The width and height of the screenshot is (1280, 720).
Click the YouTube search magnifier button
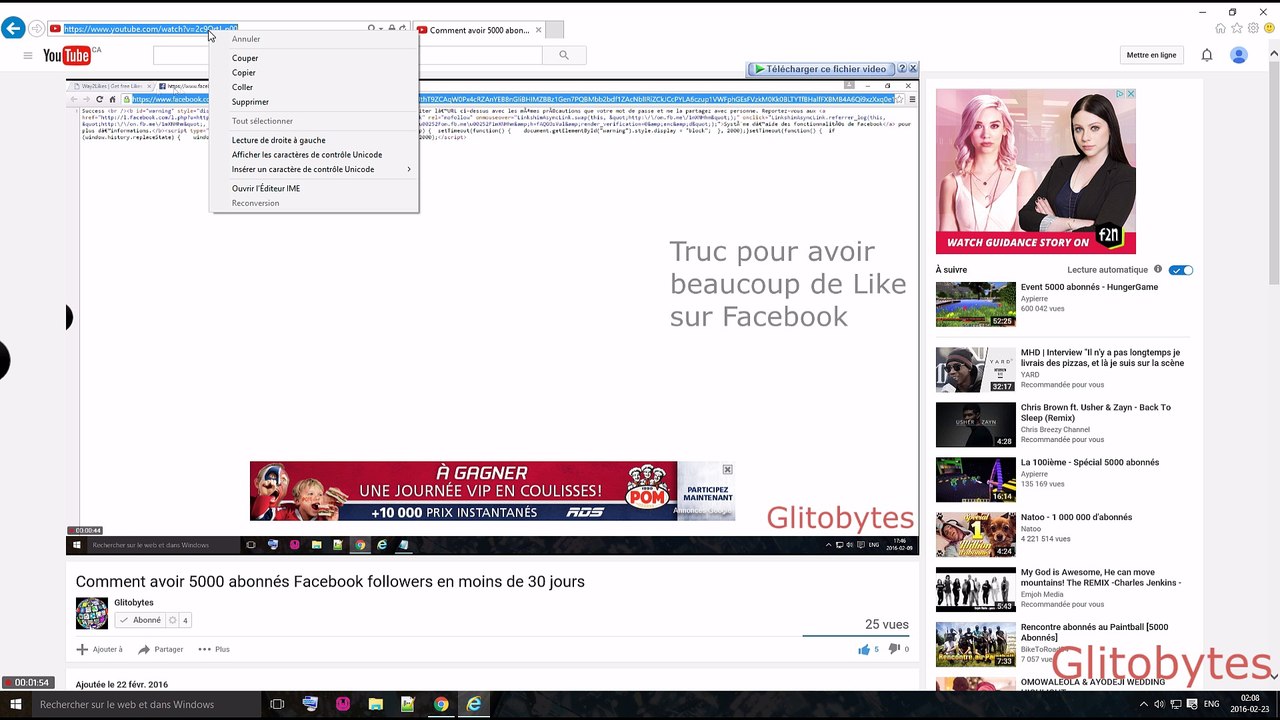coord(564,56)
